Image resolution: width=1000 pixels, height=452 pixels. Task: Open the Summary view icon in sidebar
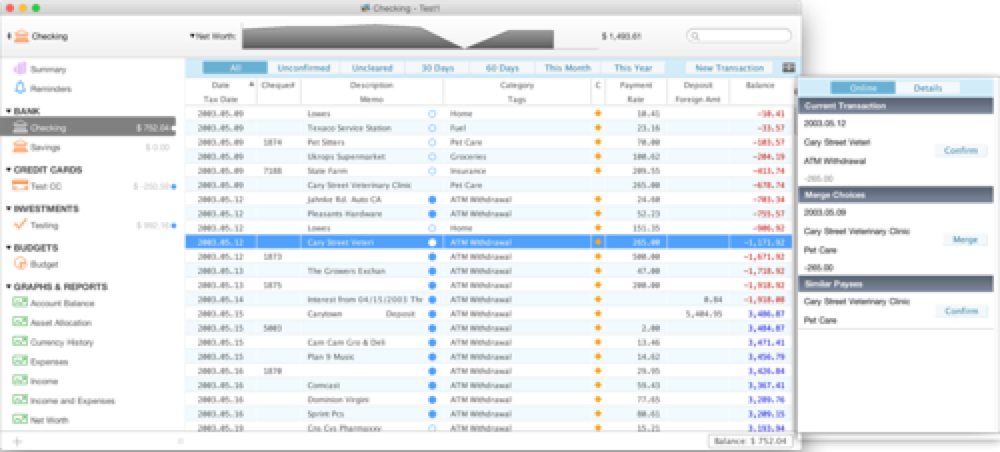[20, 69]
